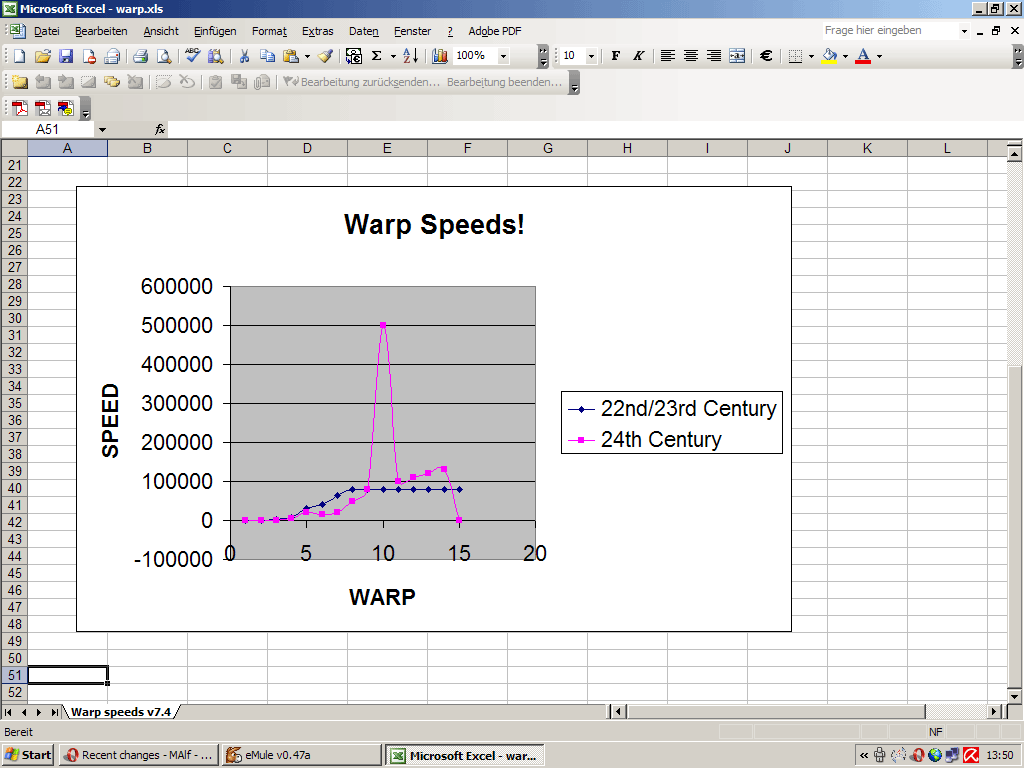Cut selection with scissors icon
Viewport: 1024px width, 768px height.
tap(244, 56)
